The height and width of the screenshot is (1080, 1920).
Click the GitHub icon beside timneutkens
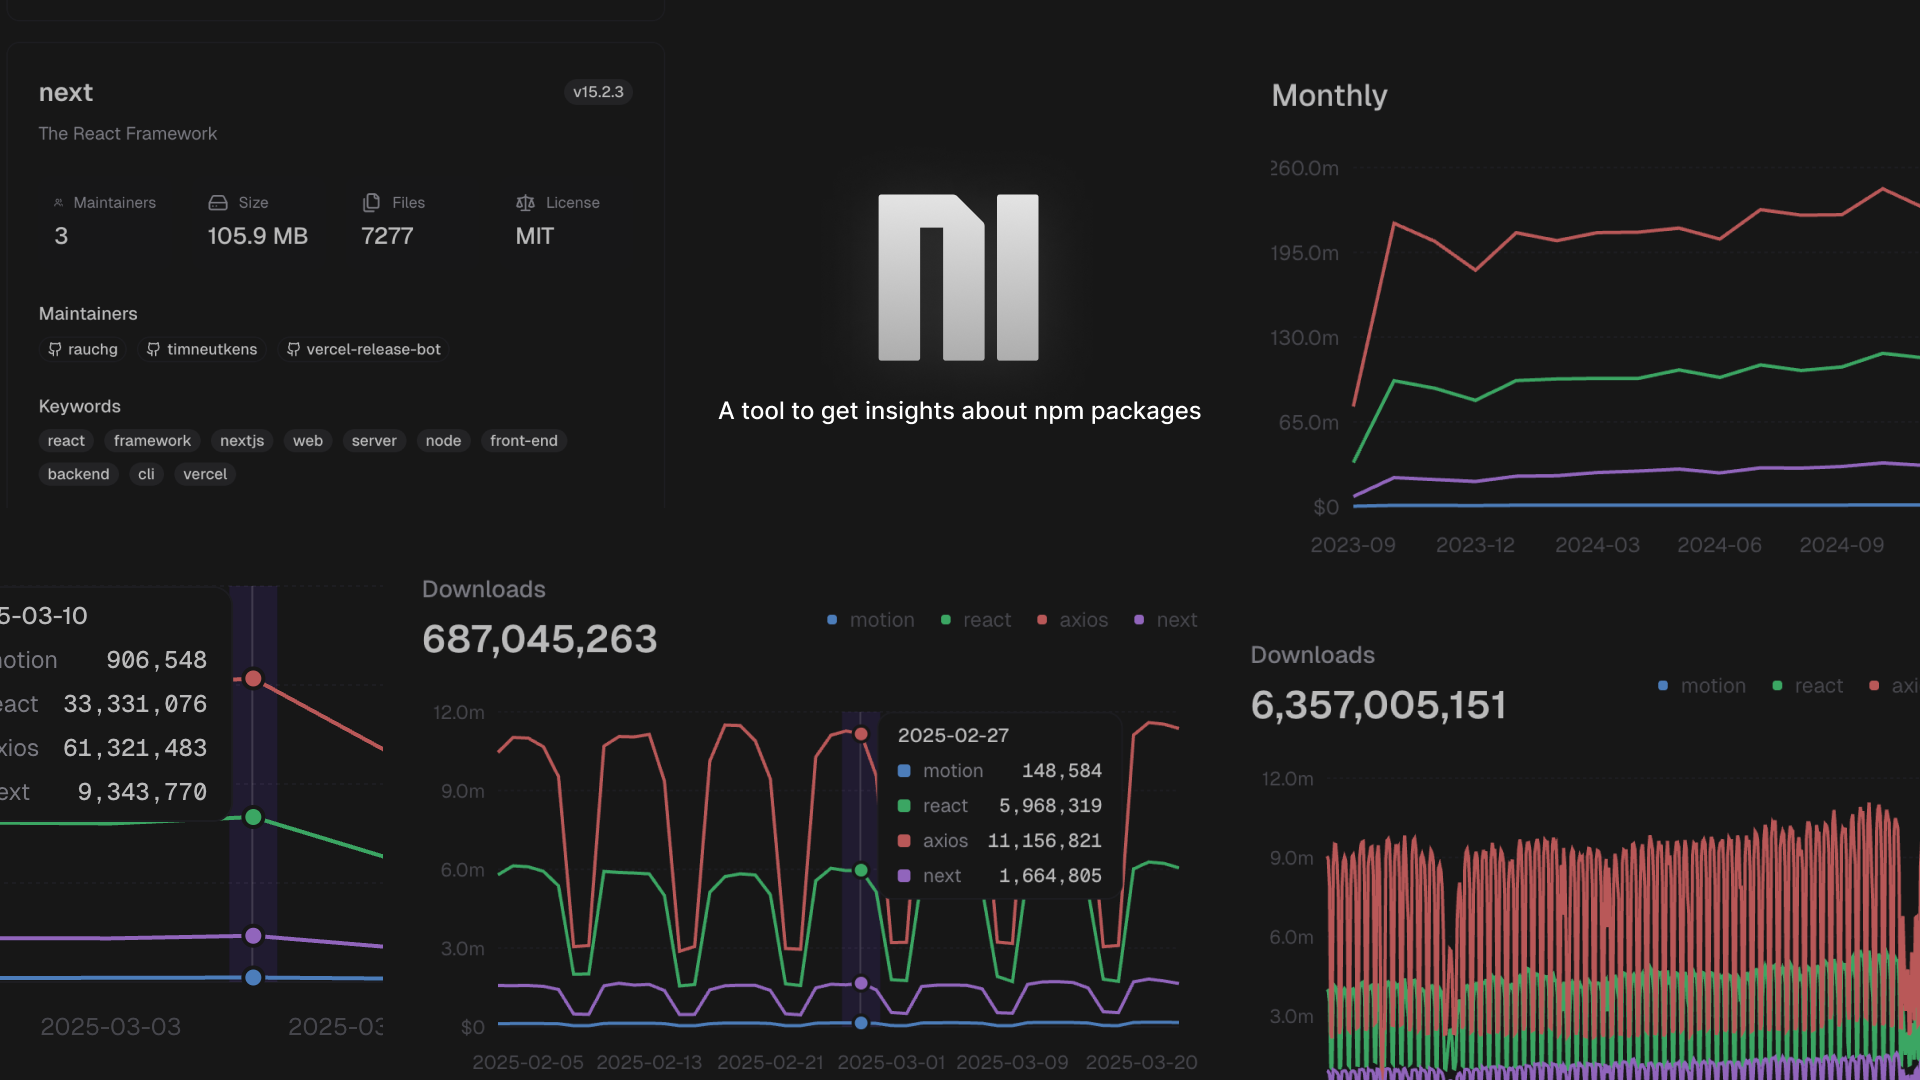153,349
